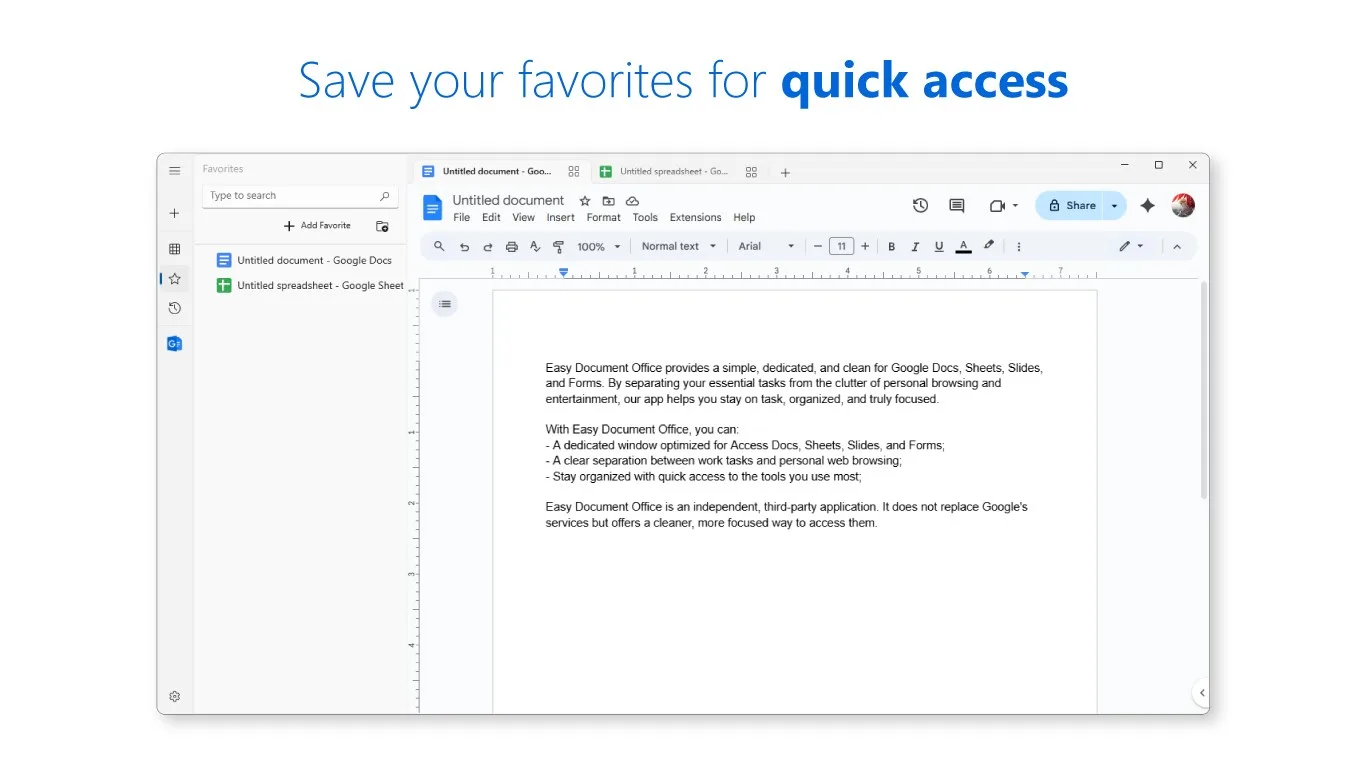The height and width of the screenshot is (768, 1366).
Task: Decrease the font size
Action: (x=818, y=246)
